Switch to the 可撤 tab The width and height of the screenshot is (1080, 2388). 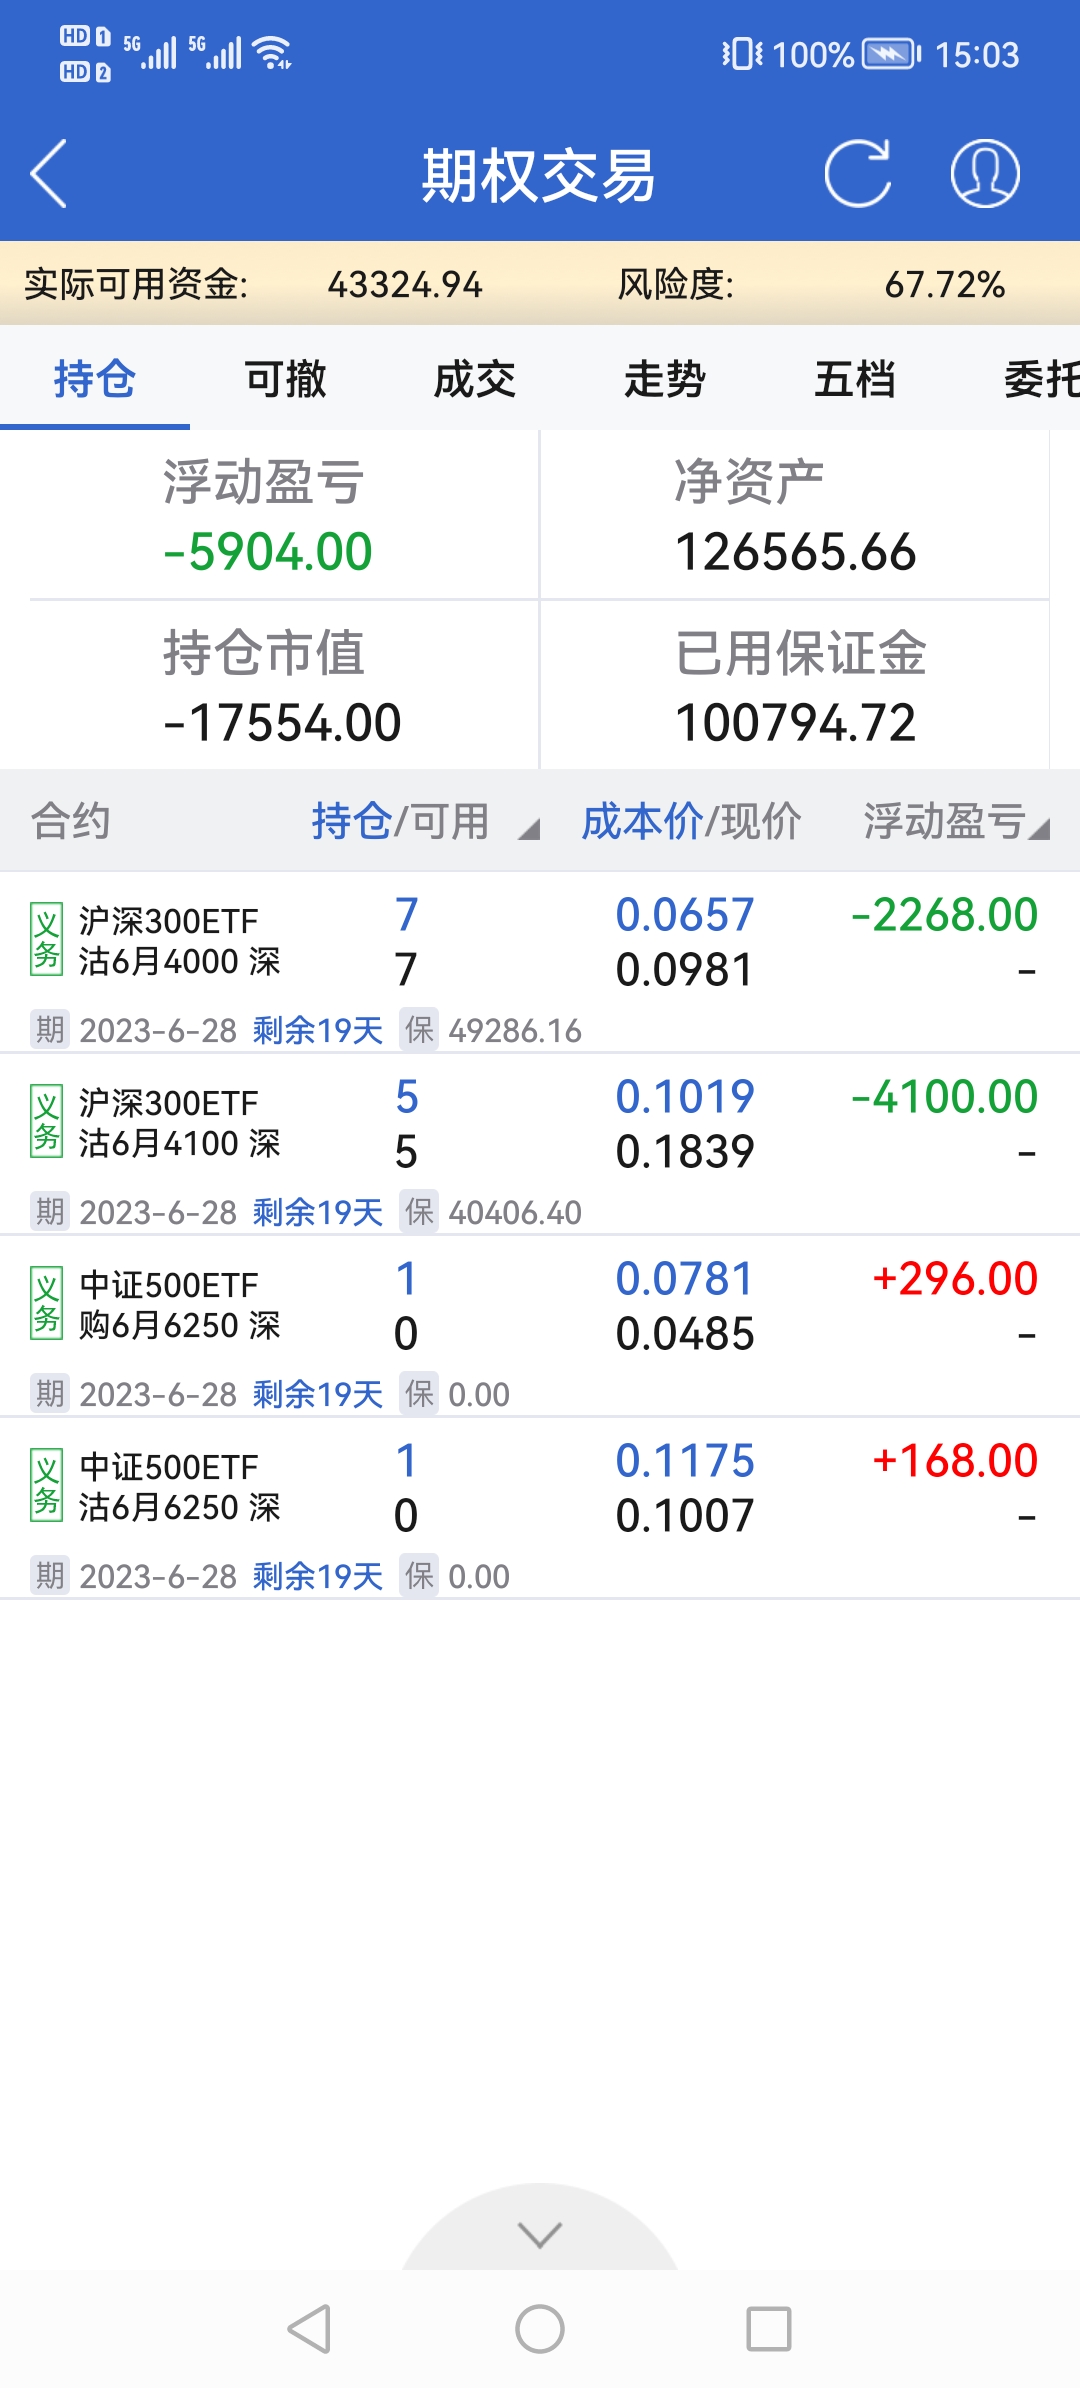click(285, 380)
